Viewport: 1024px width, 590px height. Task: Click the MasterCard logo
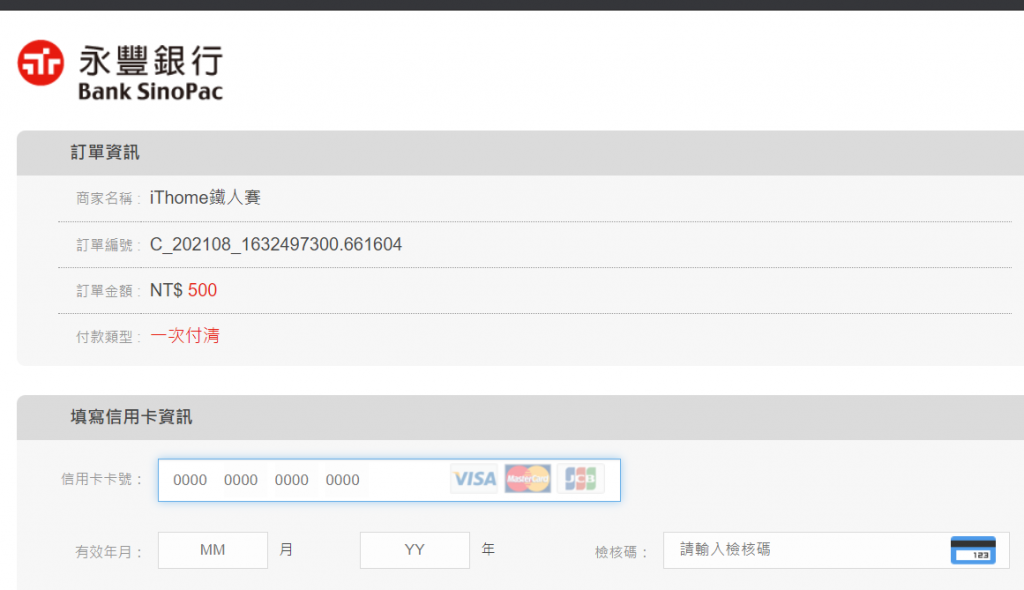[528, 479]
